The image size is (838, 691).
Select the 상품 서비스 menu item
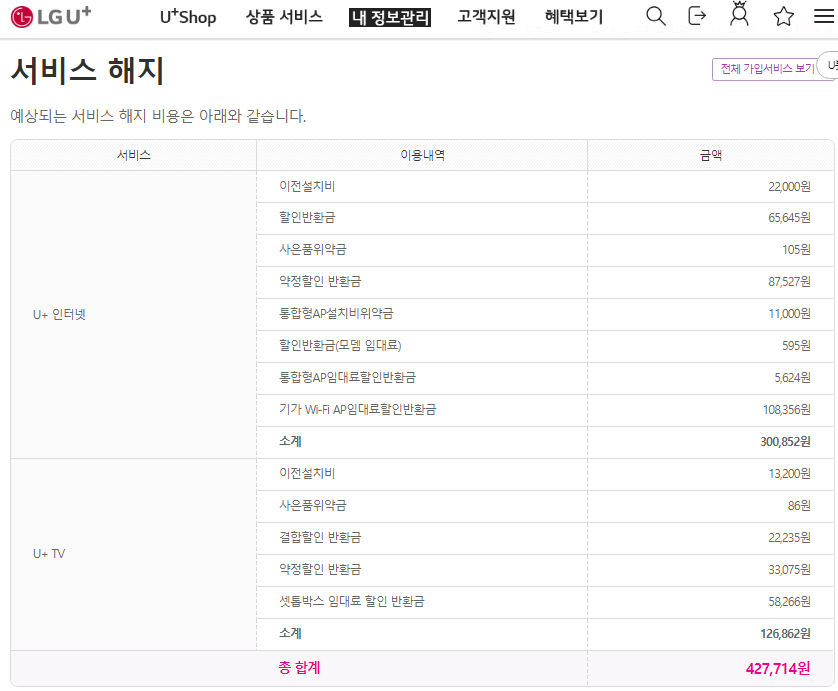click(284, 17)
